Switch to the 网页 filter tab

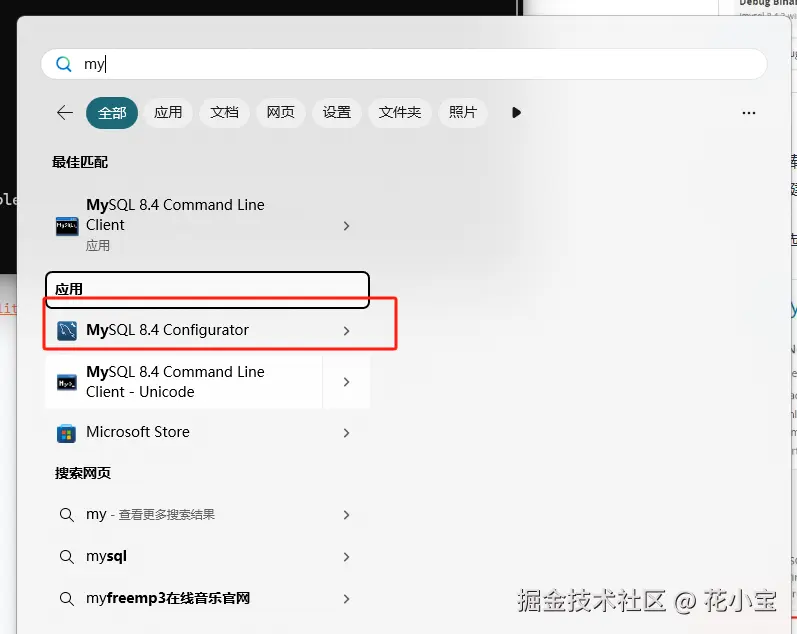pyautogui.click(x=281, y=112)
